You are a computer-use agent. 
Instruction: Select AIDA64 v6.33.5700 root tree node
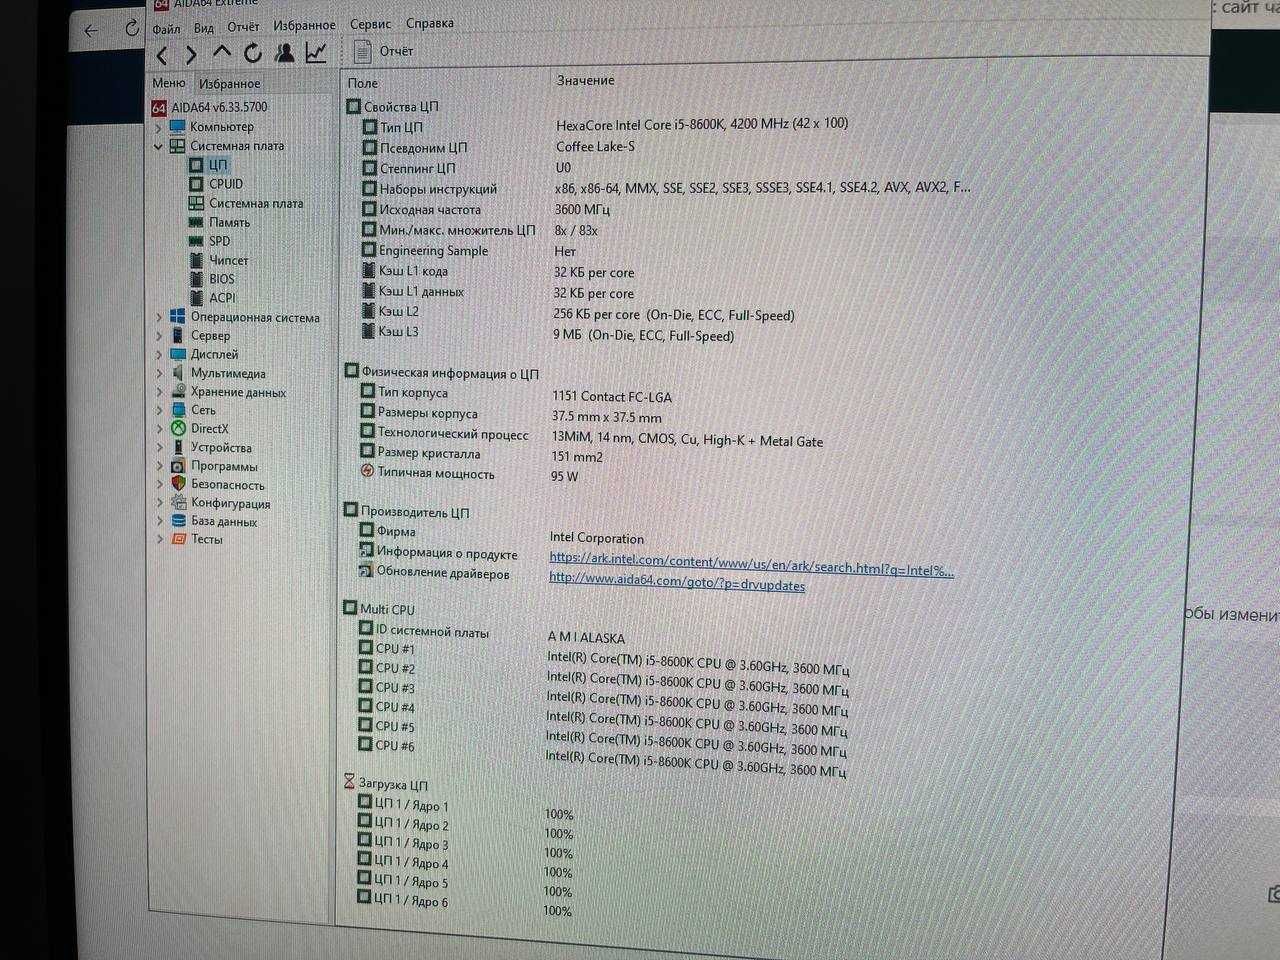pyautogui.click(x=210, y=107)
